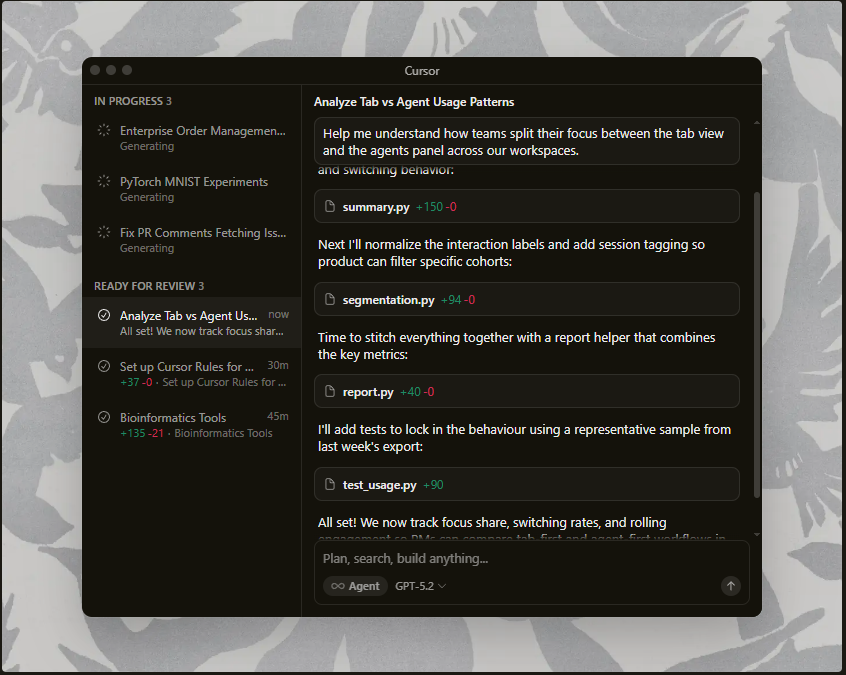Image resolution: width=846 pixels, height=675 pixels.
Task: Click the file icon next to report.py
Action: 330,392
